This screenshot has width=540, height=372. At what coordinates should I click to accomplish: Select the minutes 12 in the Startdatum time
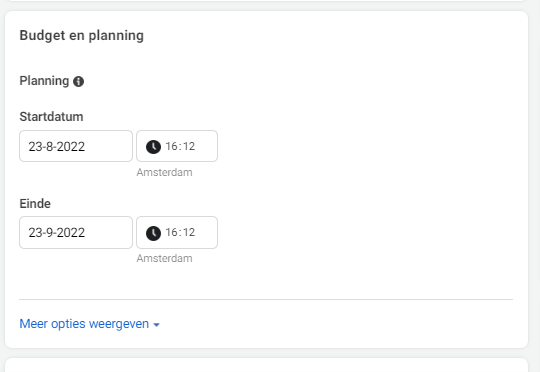click(189, 146)
